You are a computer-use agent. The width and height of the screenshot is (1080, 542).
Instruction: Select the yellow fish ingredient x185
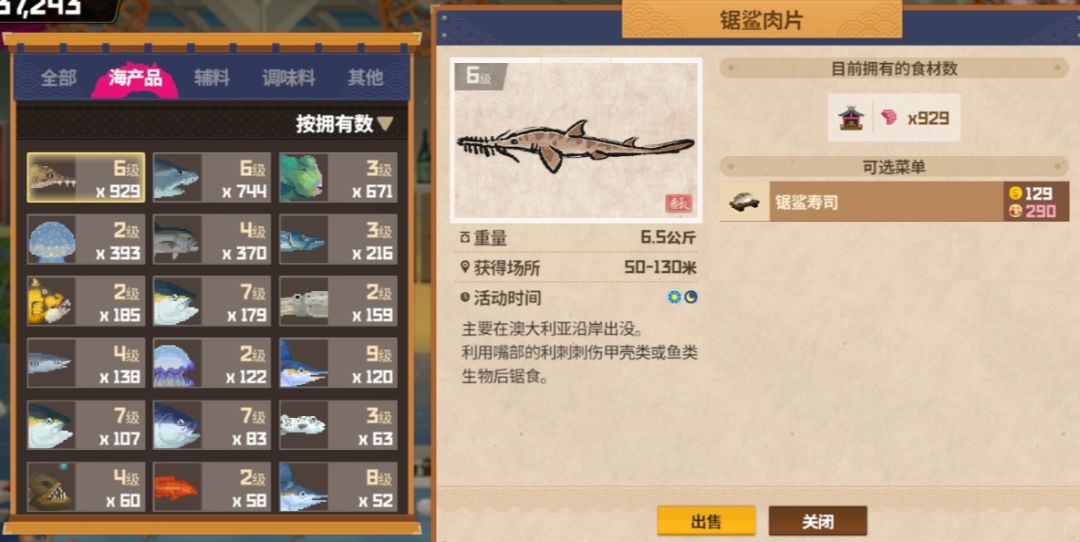pos(86,301)
